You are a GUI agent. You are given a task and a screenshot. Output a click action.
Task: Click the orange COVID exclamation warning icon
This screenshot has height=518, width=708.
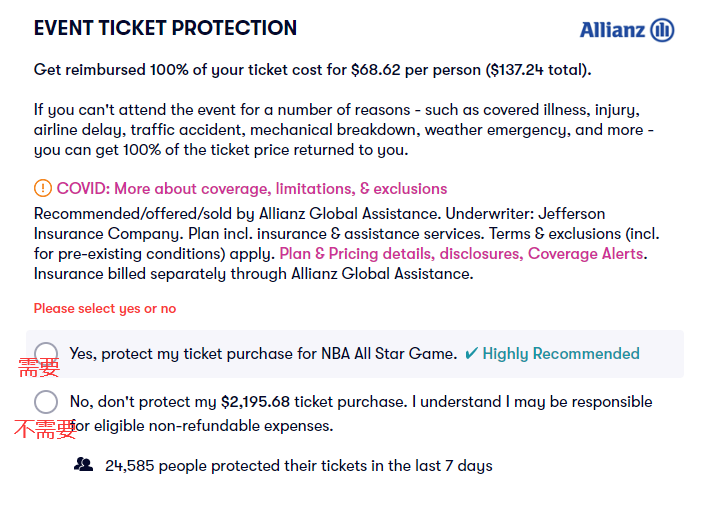pos(43,188)
